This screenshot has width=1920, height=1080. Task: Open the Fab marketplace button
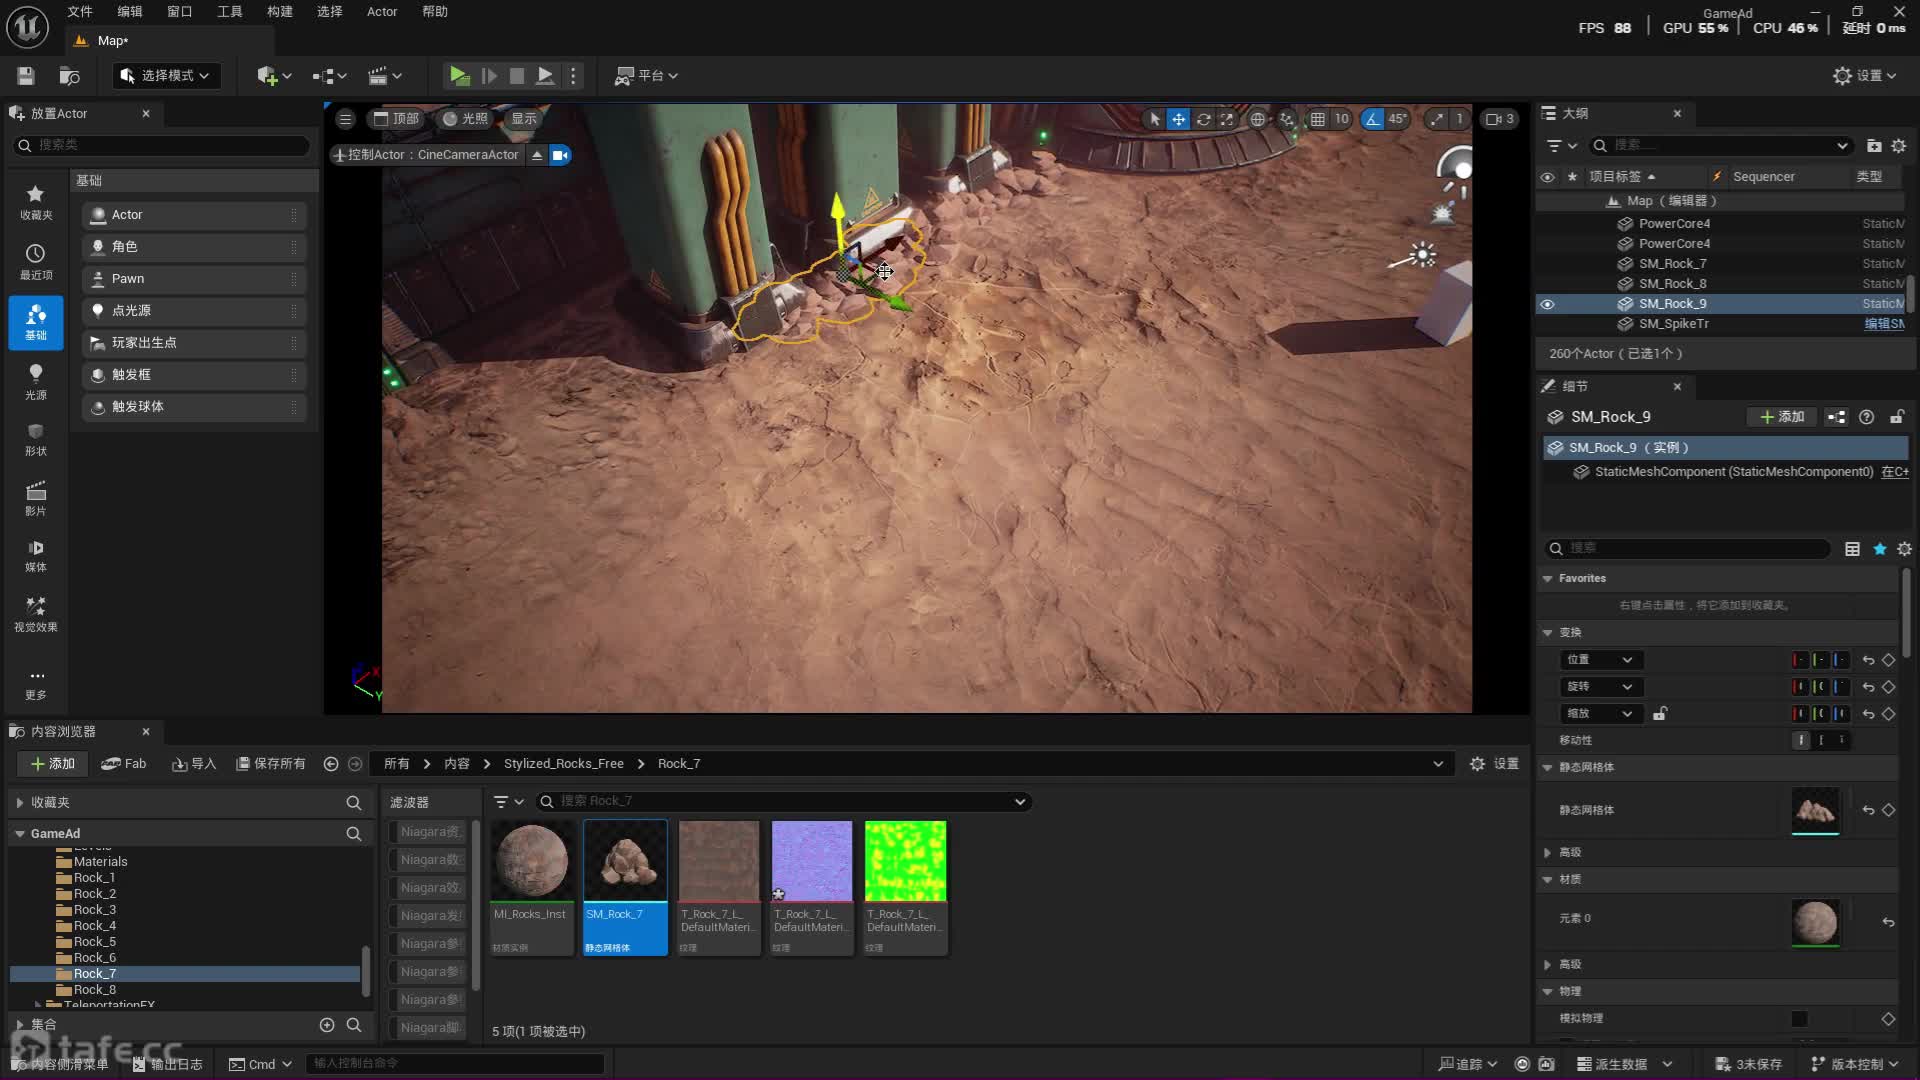pyautogui.click(x=124, y=763)
